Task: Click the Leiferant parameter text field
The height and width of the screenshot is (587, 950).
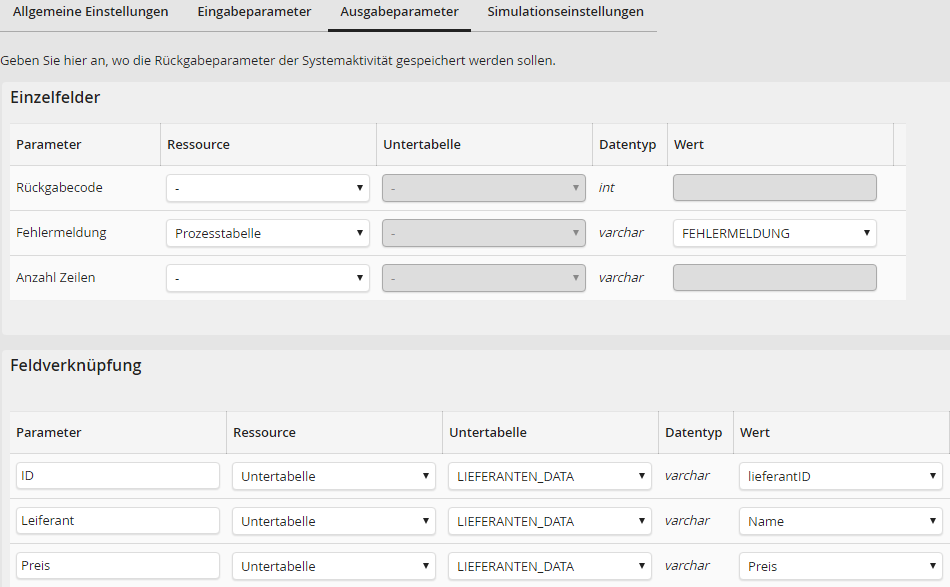Action: coord(117,521)
